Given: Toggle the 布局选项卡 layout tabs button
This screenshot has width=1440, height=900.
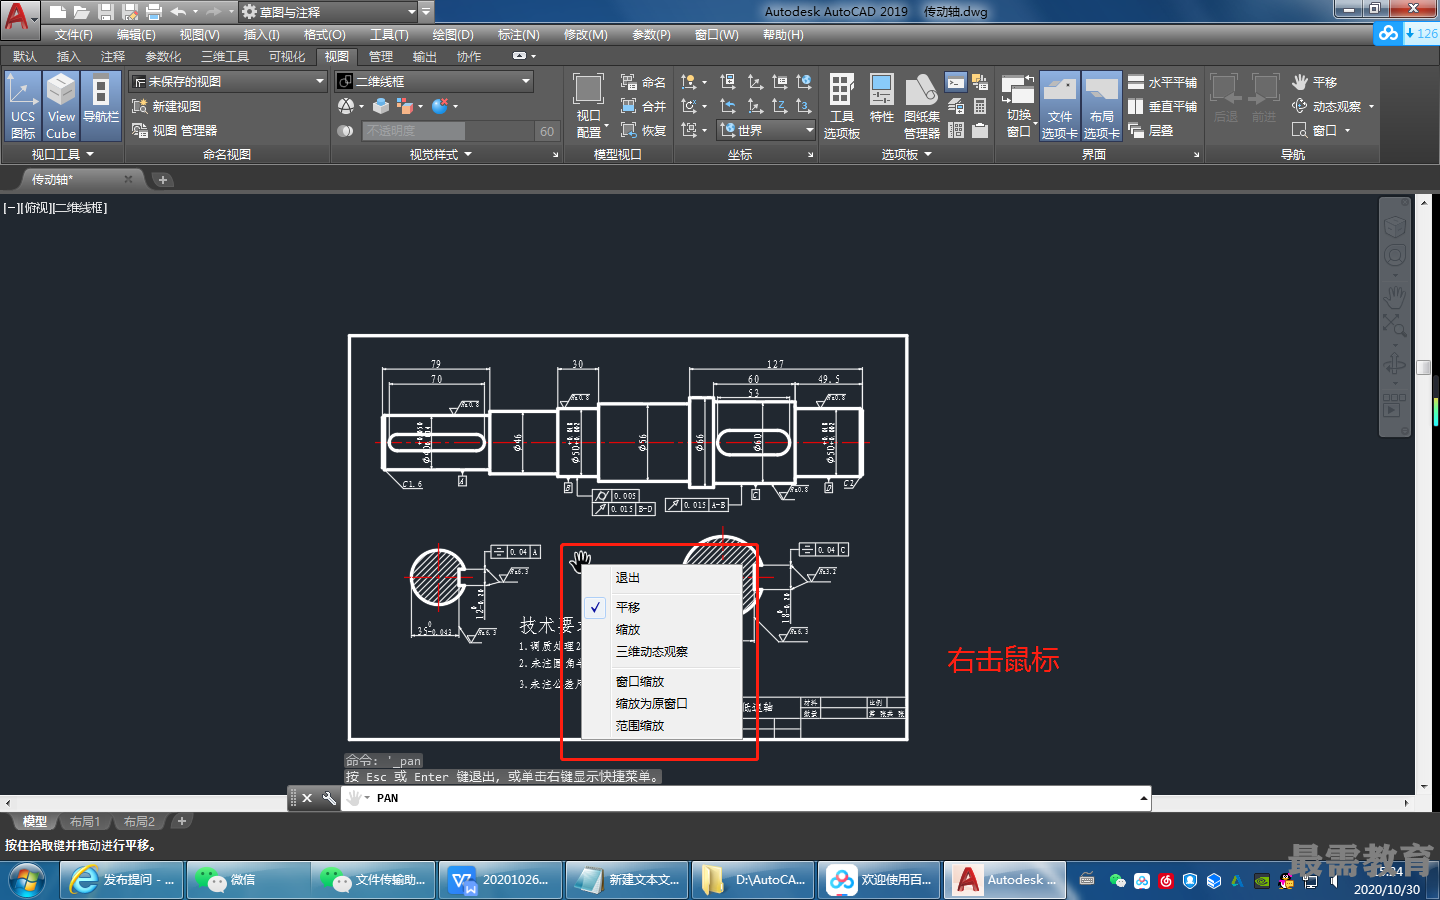Looking at the screenshot, I should coord(1102,106).
